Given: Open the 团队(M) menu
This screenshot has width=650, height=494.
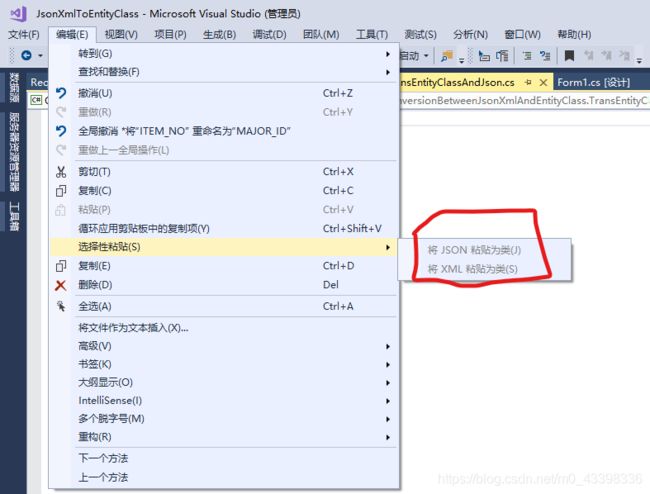Looking at the screenshot, I should point(321,34).
